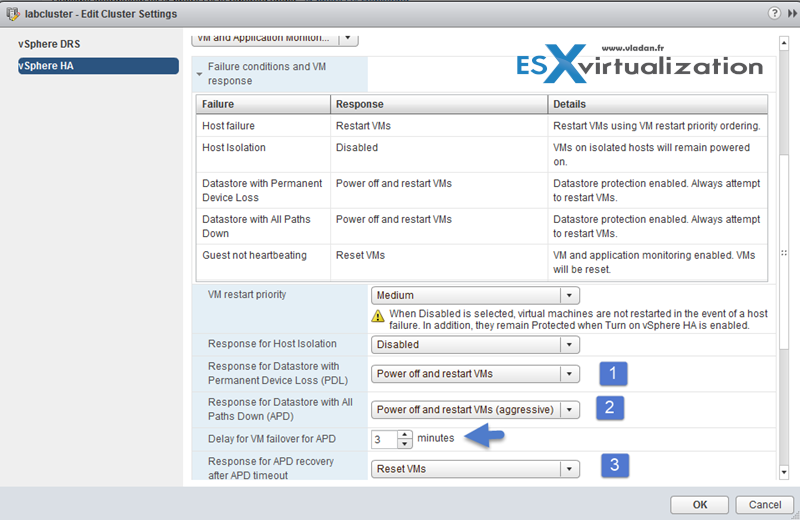
Task: Open the help question mark icon
Action: point(774,13)
